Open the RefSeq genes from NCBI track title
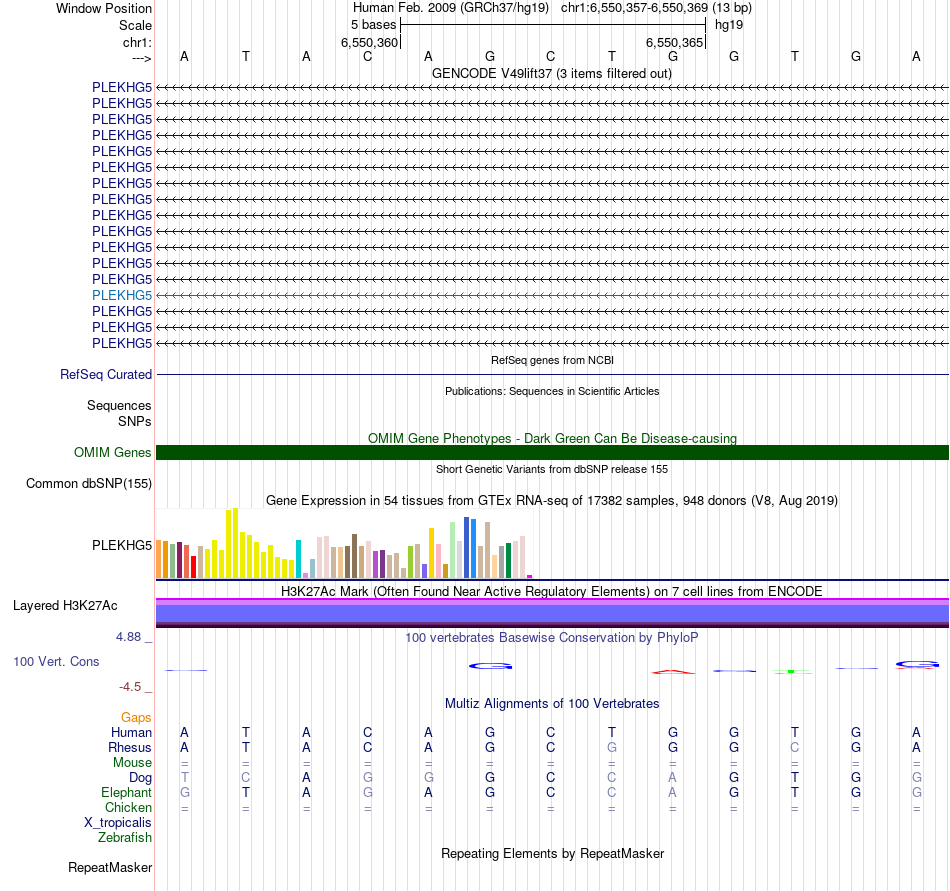 (552, 360)
